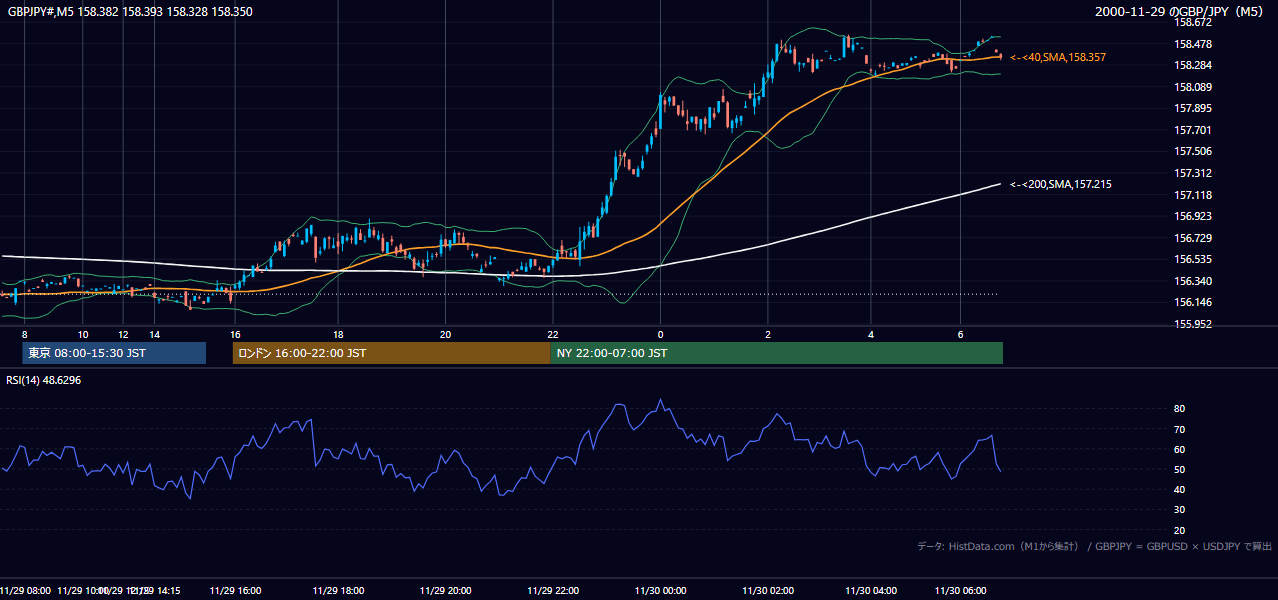This screenshot has height=600, width=1278.
Task: Click price axis value 157.701
Action: (1194, 130)
